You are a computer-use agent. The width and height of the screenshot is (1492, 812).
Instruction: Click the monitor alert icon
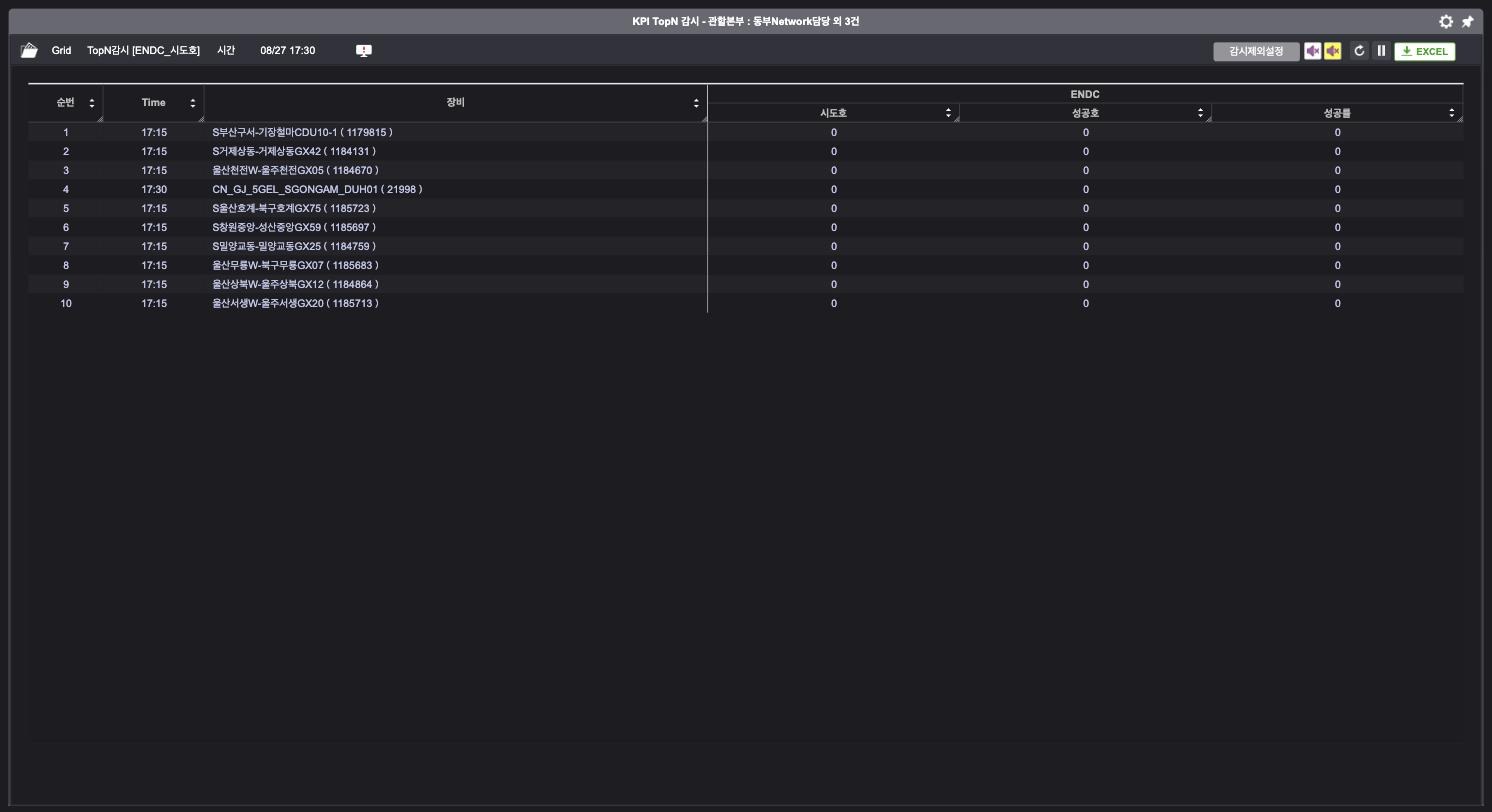coord(364,51)
